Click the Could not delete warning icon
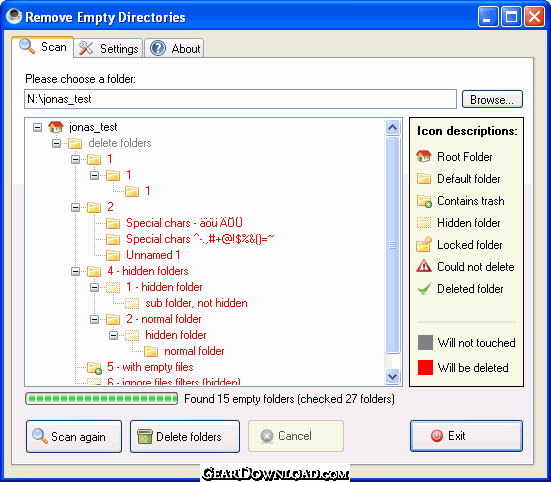 [x=424, y=266]
